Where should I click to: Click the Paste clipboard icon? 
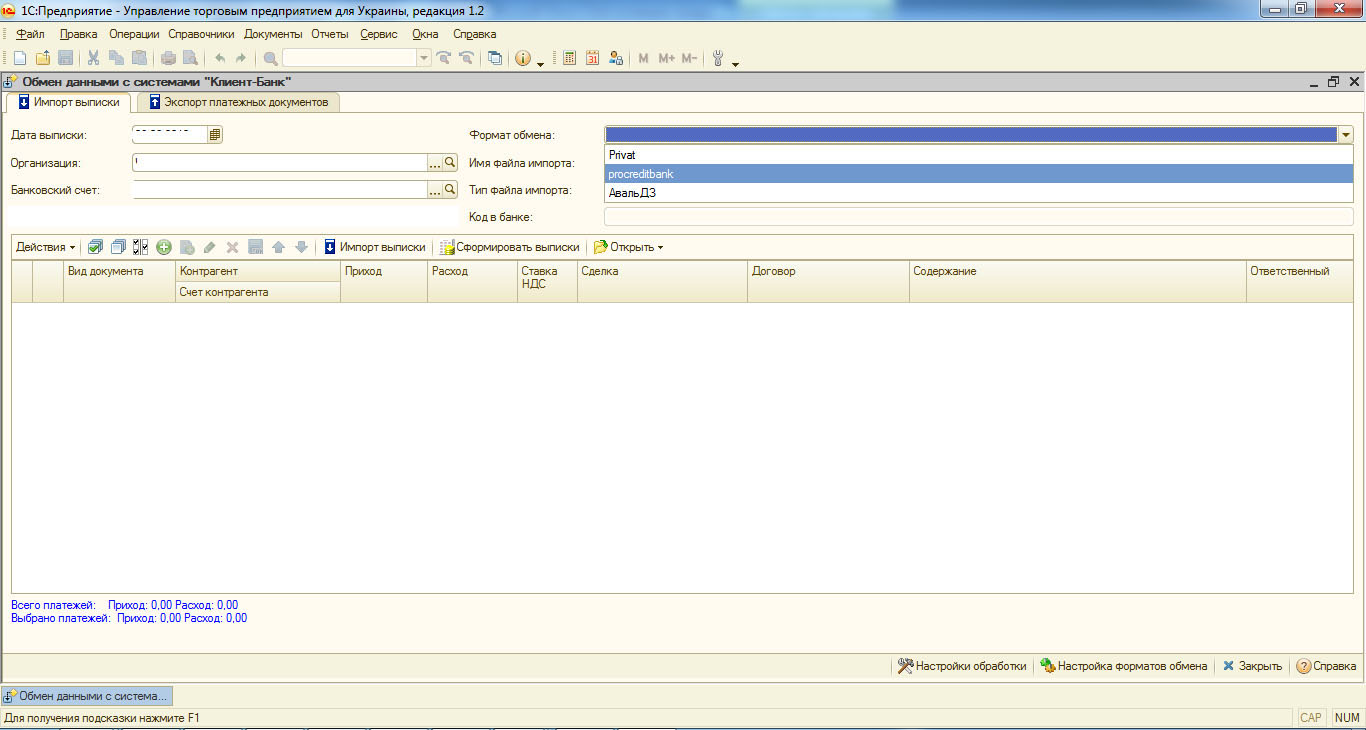tap(139, 59)
